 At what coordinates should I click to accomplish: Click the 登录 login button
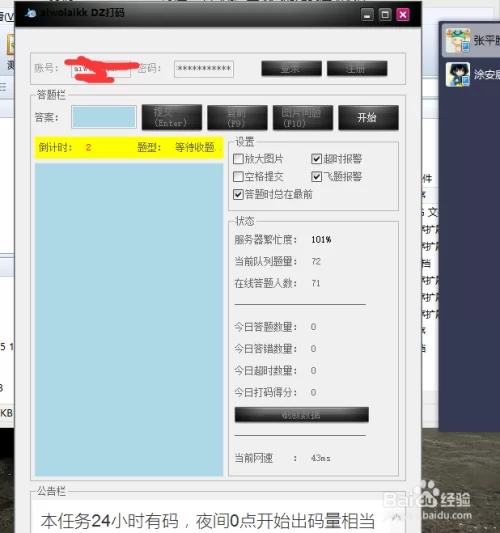291,69
